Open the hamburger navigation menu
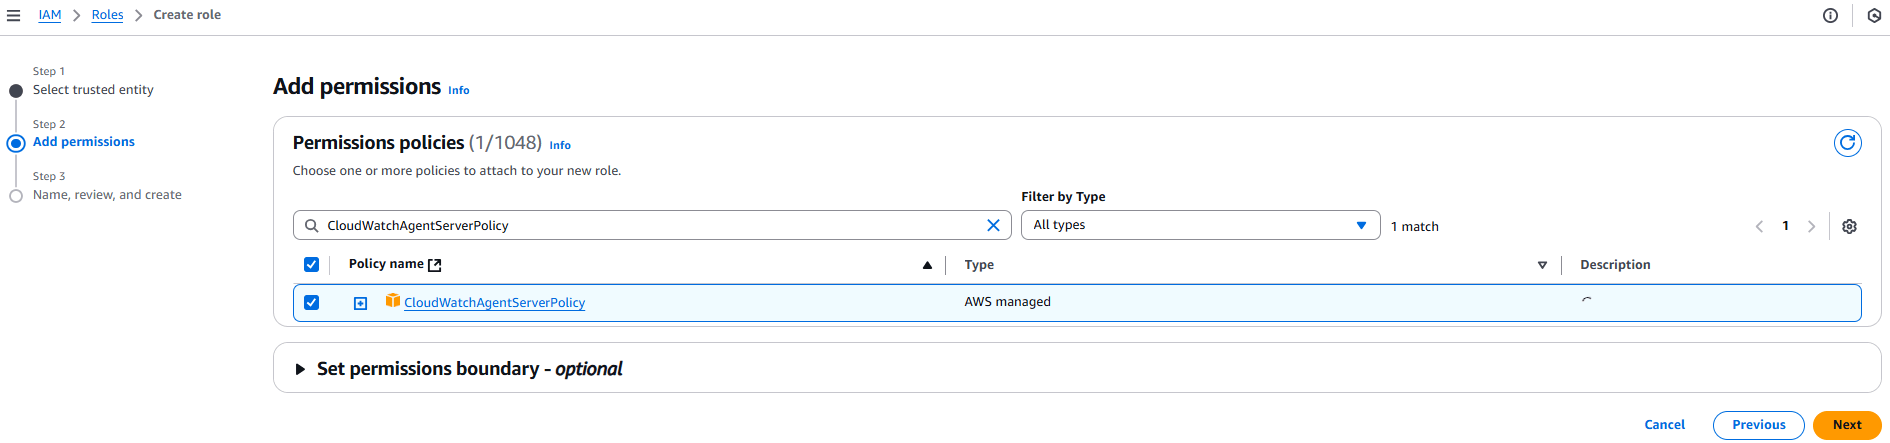Image resolution: width=1890 pixels, height=443 pixels. [x=13, y=15]
